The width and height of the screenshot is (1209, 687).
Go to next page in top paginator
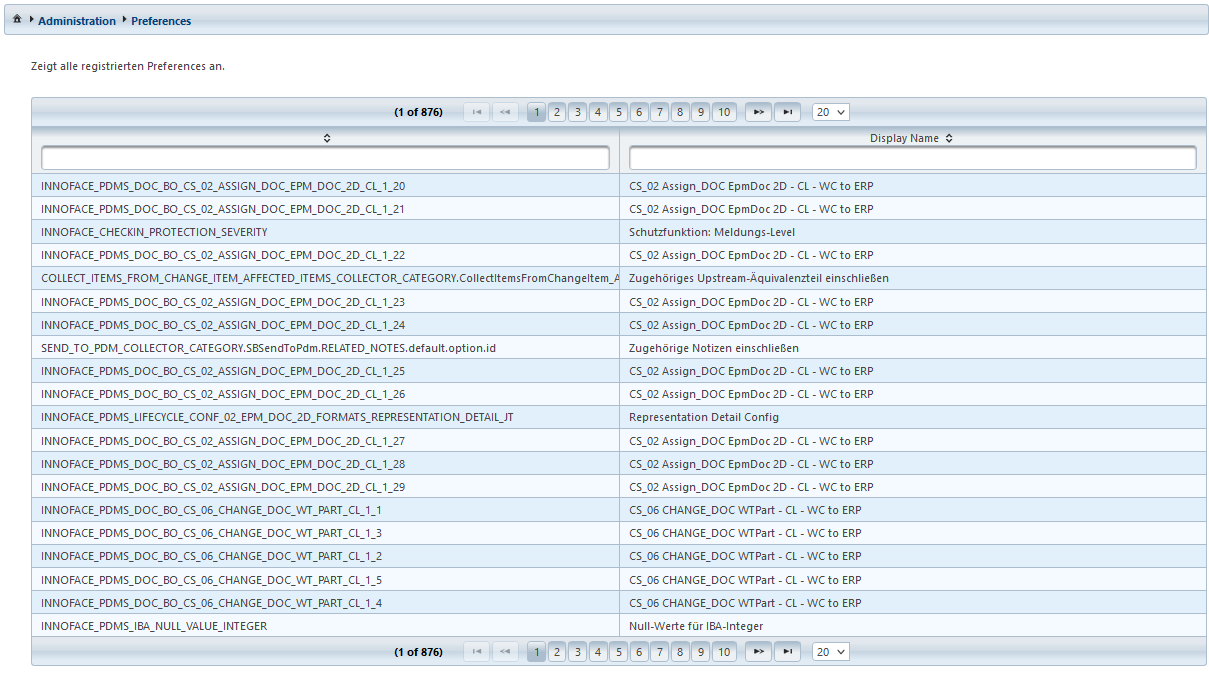click(759, 112)
